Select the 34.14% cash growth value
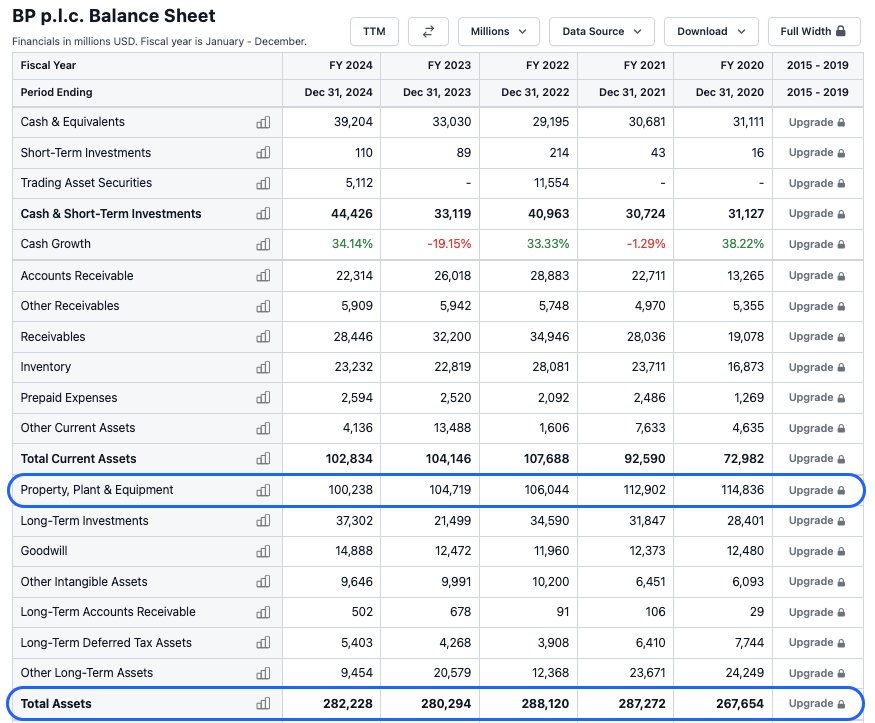 (352, 244)
